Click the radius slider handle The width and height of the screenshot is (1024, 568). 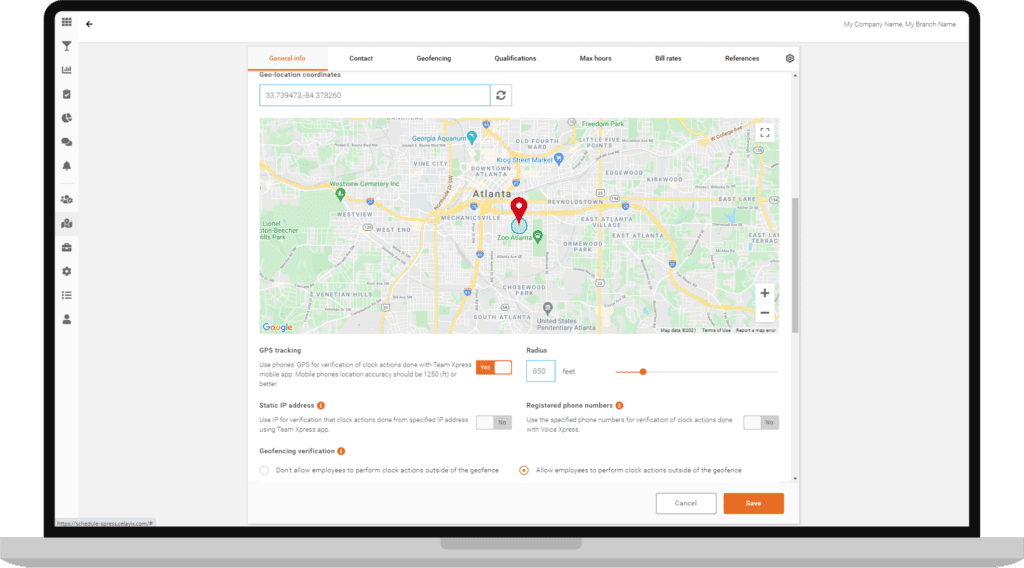click(643, 371)
